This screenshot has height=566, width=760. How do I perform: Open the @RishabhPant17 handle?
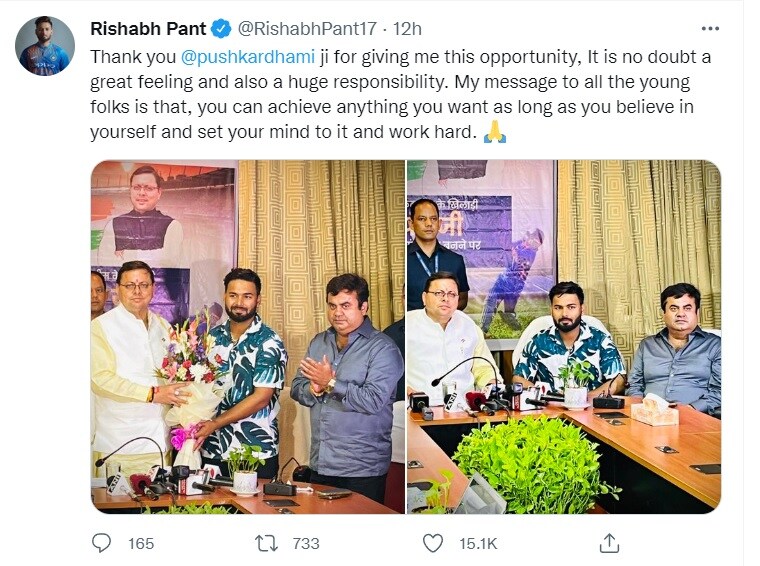click(x=306, y=29)
